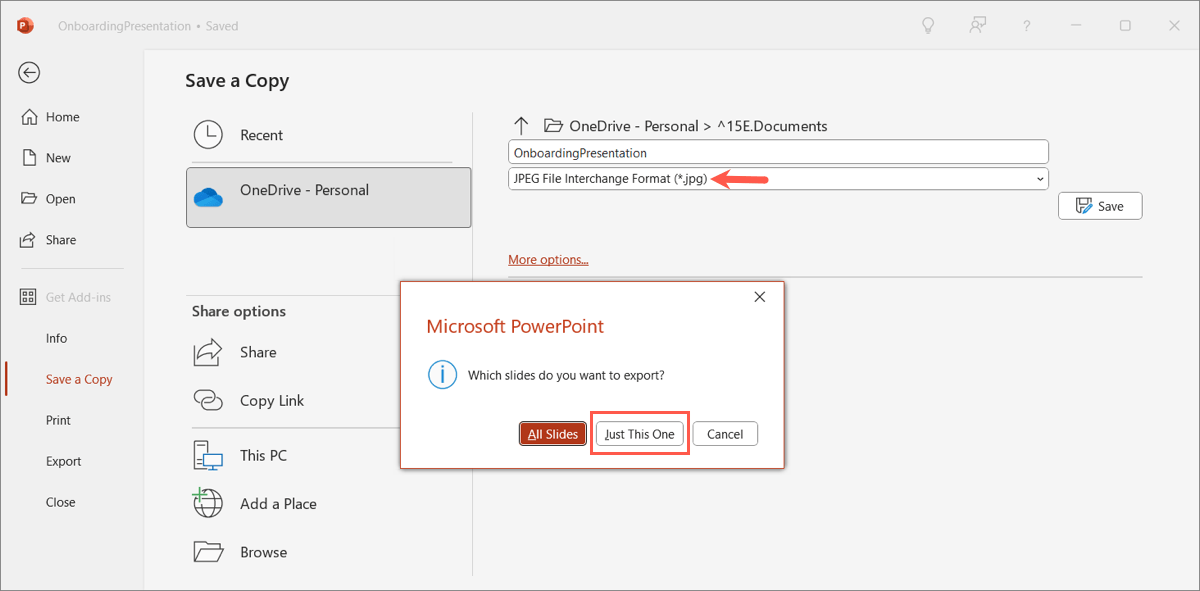Click the OneDrive cloud icon

click(208, 197)
